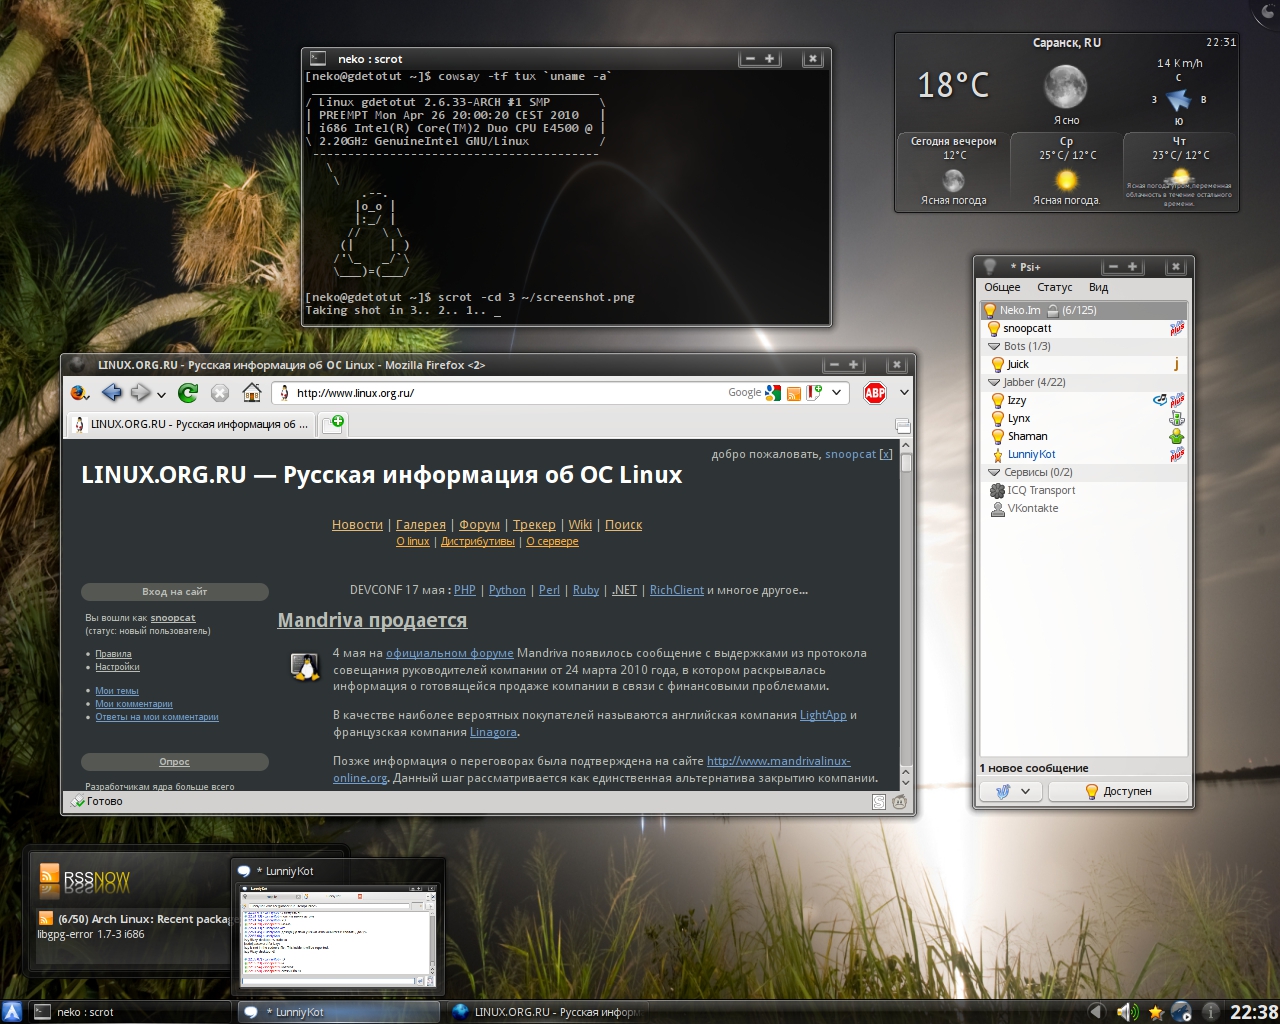Select VKontakte service entry

[x=1084, y=508]
